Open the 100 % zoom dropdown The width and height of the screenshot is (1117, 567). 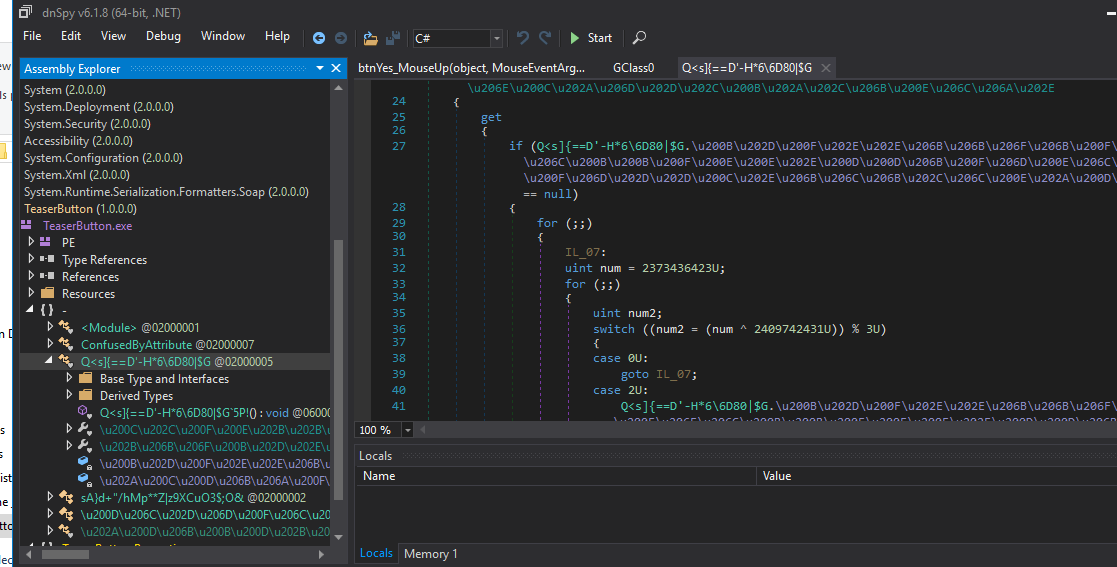(410, 430)
